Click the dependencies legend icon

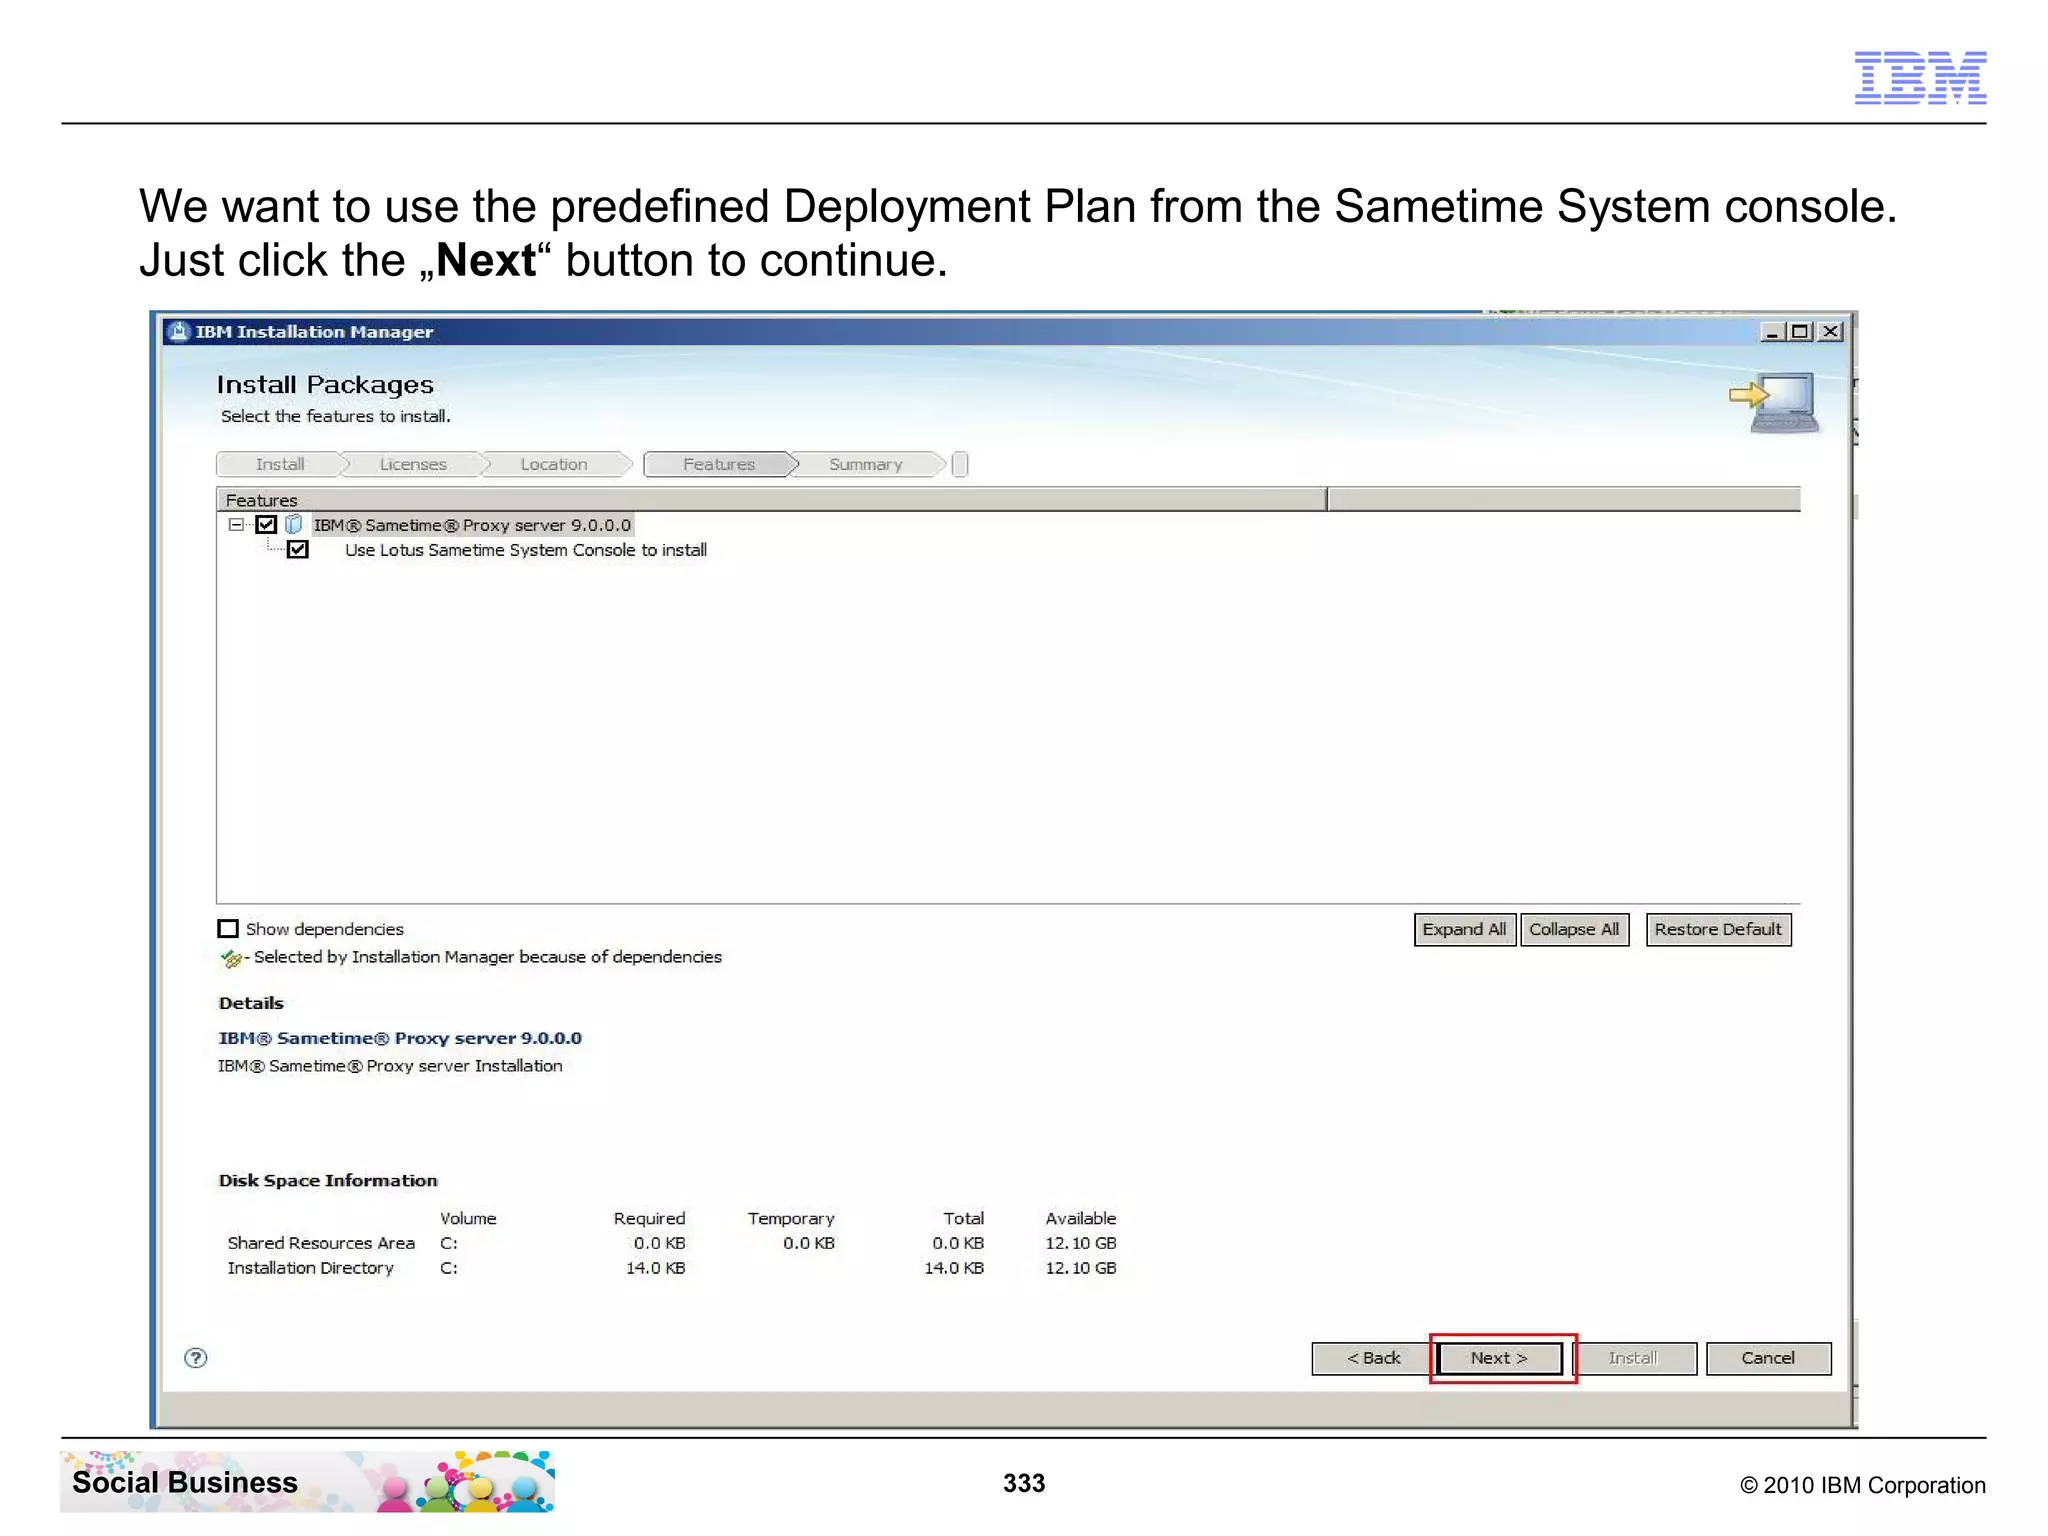tap(232, 958)
